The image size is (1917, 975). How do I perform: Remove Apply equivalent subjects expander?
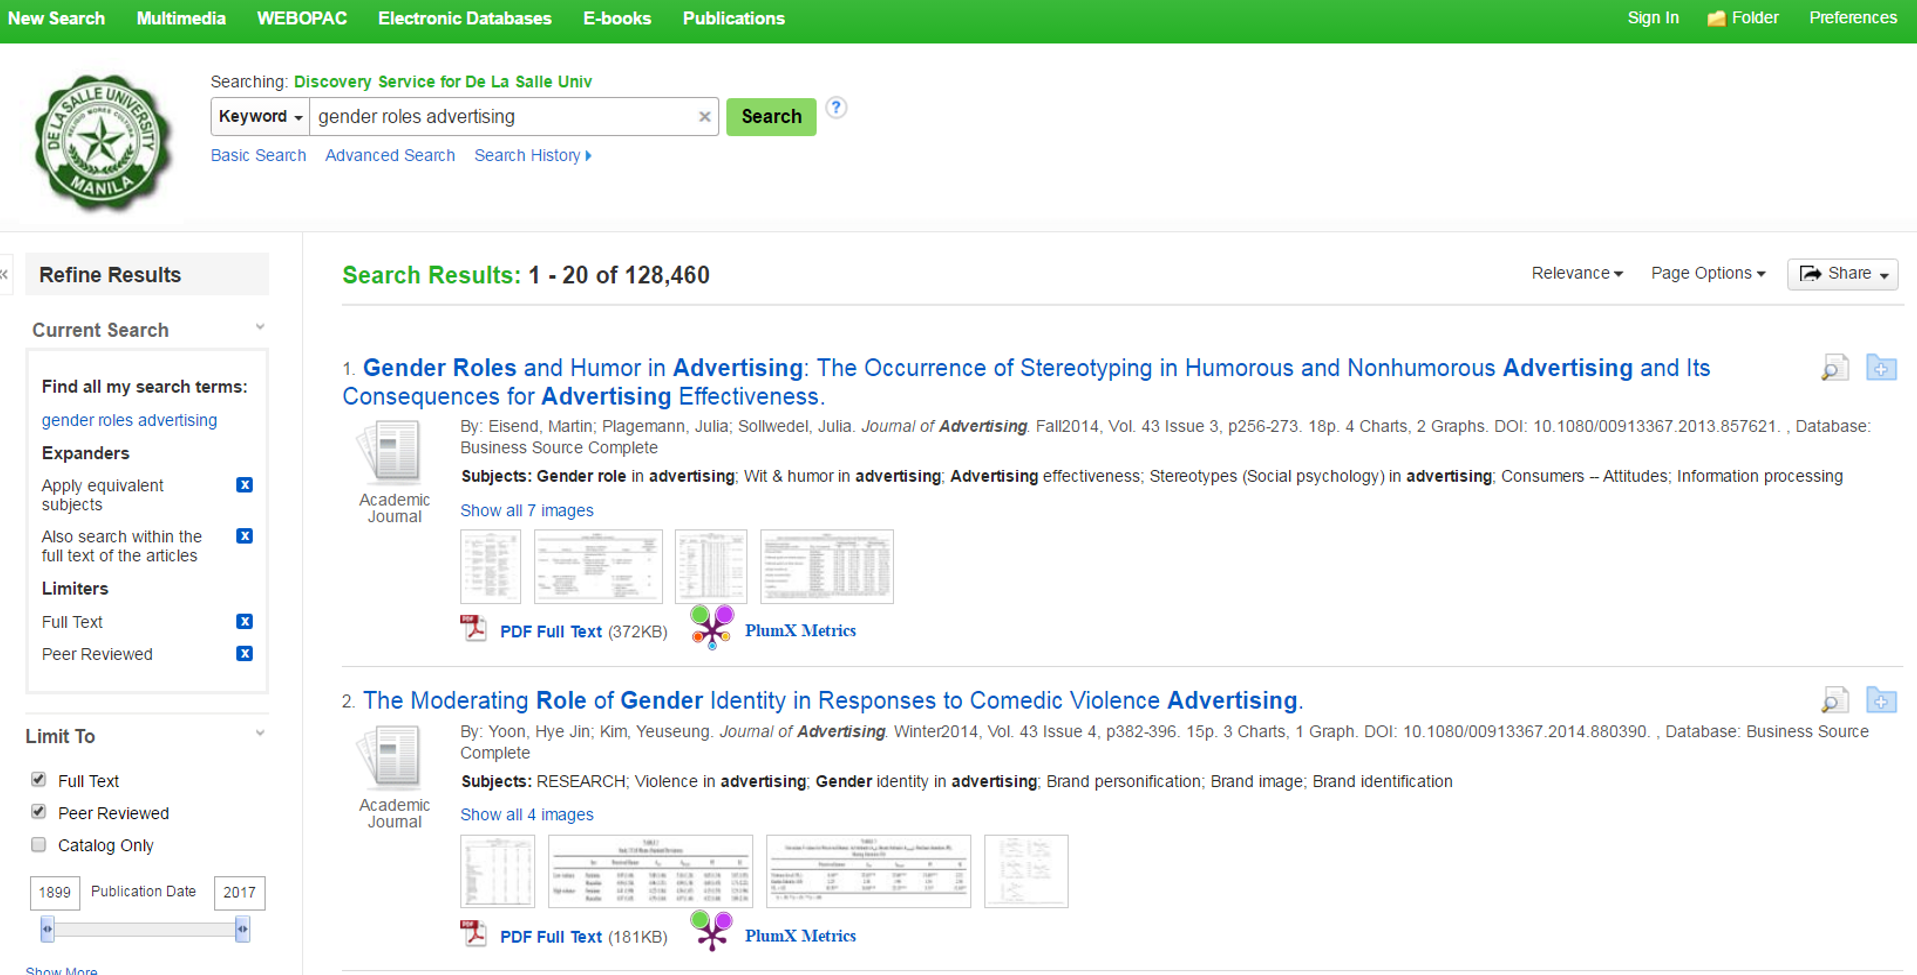pyautogui.click(x=244, y=485)
